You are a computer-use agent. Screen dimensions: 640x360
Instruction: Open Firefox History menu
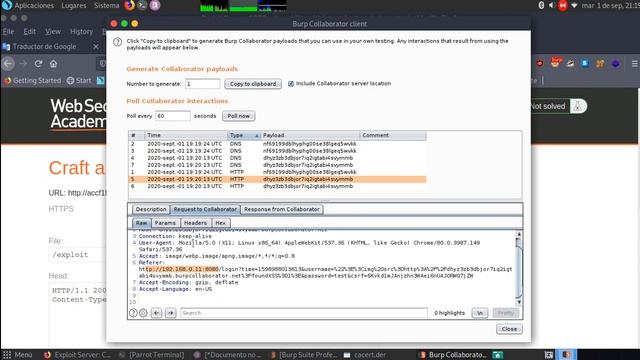[81, 31]
